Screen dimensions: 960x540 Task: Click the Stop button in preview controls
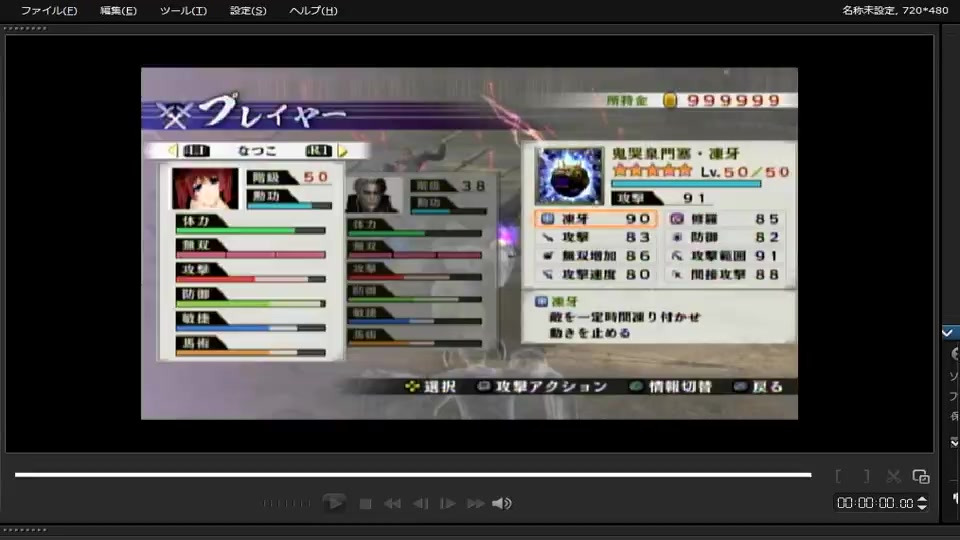click(366, 504)
